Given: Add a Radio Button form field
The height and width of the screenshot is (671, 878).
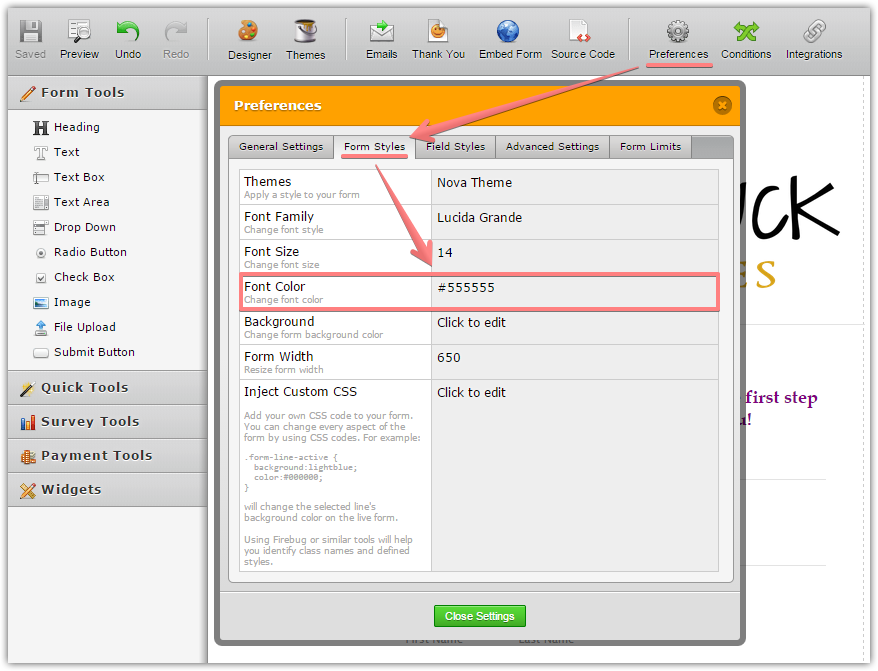Looking at the screenshot, I should click(x=89, y=252).
